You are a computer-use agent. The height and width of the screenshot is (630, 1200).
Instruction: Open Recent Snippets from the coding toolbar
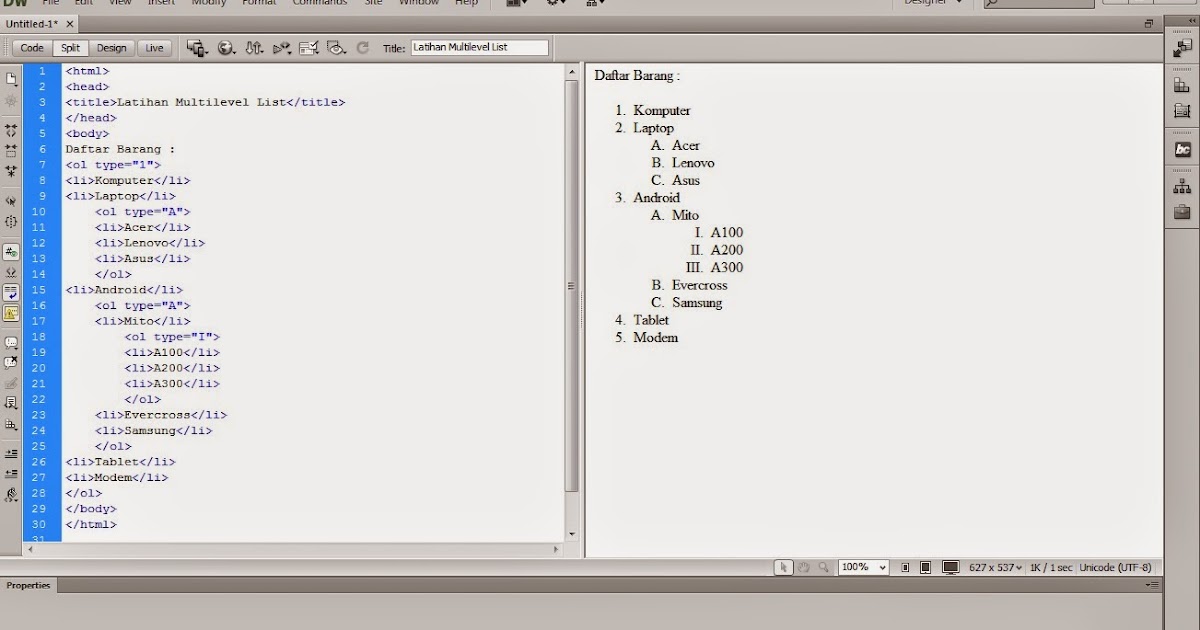(x=11, y=403)
